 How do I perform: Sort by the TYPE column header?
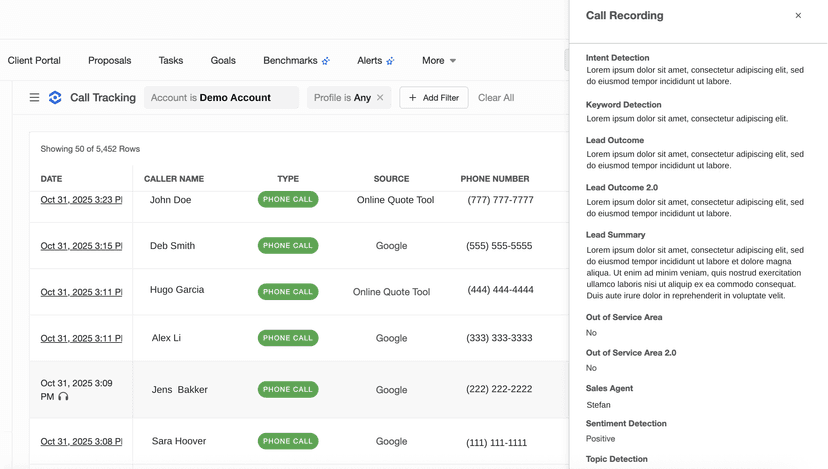(x=288, y=179)
